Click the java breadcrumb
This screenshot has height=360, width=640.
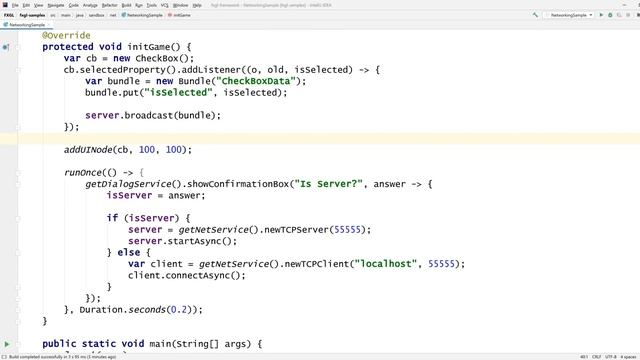coord(80,15)
